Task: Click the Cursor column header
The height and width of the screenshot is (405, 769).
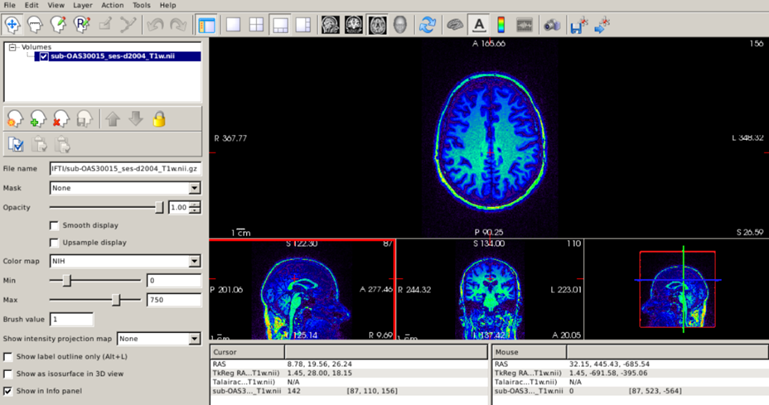Action: tap(248, 352)
